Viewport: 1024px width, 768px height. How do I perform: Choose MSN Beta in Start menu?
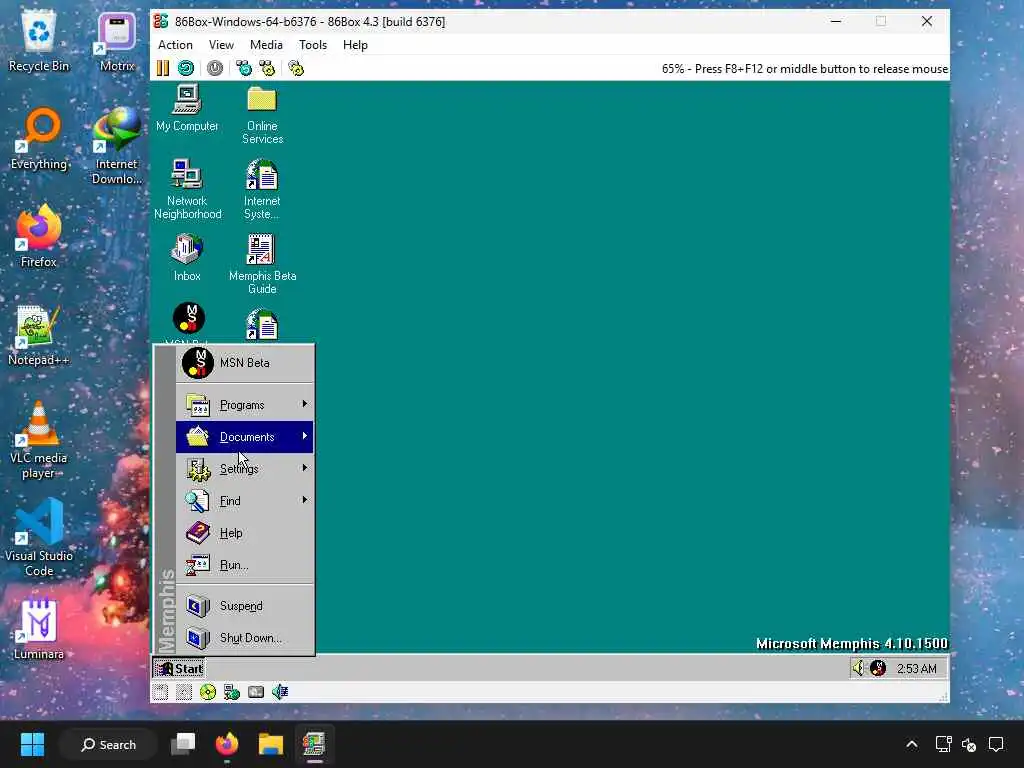tap(245, 363)
